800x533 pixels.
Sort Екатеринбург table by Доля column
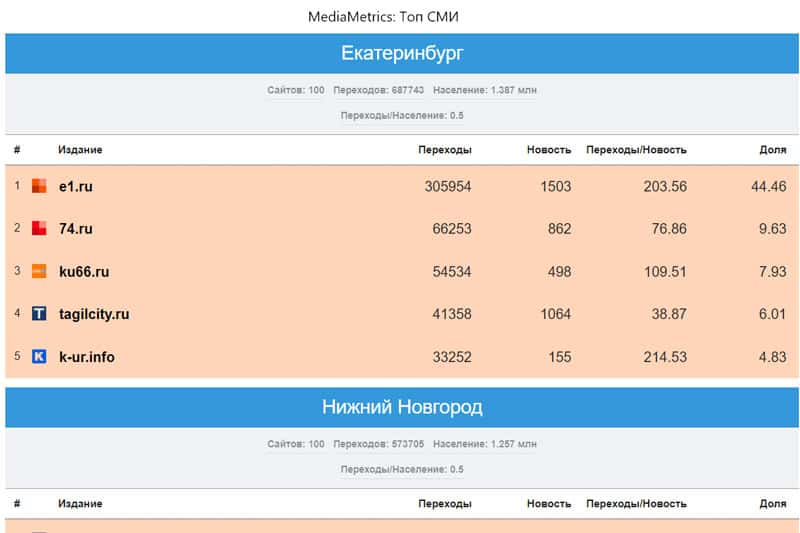pos(773,150)
